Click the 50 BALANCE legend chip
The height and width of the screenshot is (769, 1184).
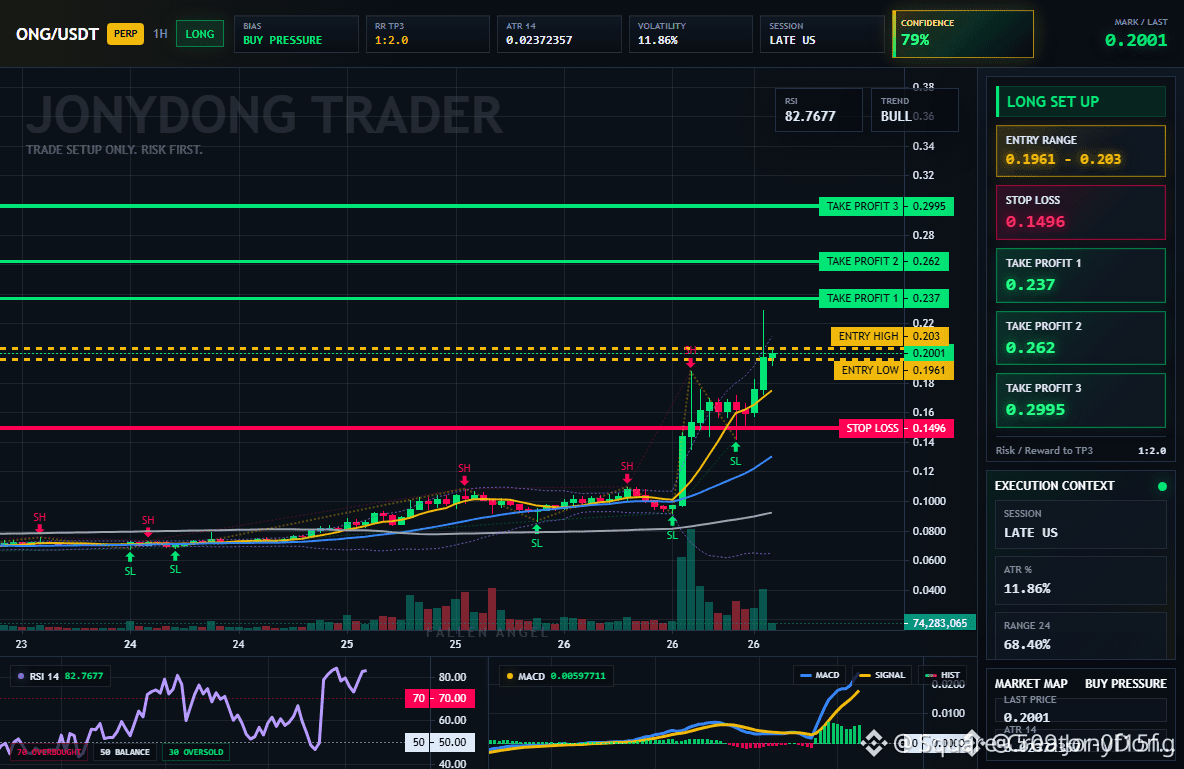click(125, 752)
